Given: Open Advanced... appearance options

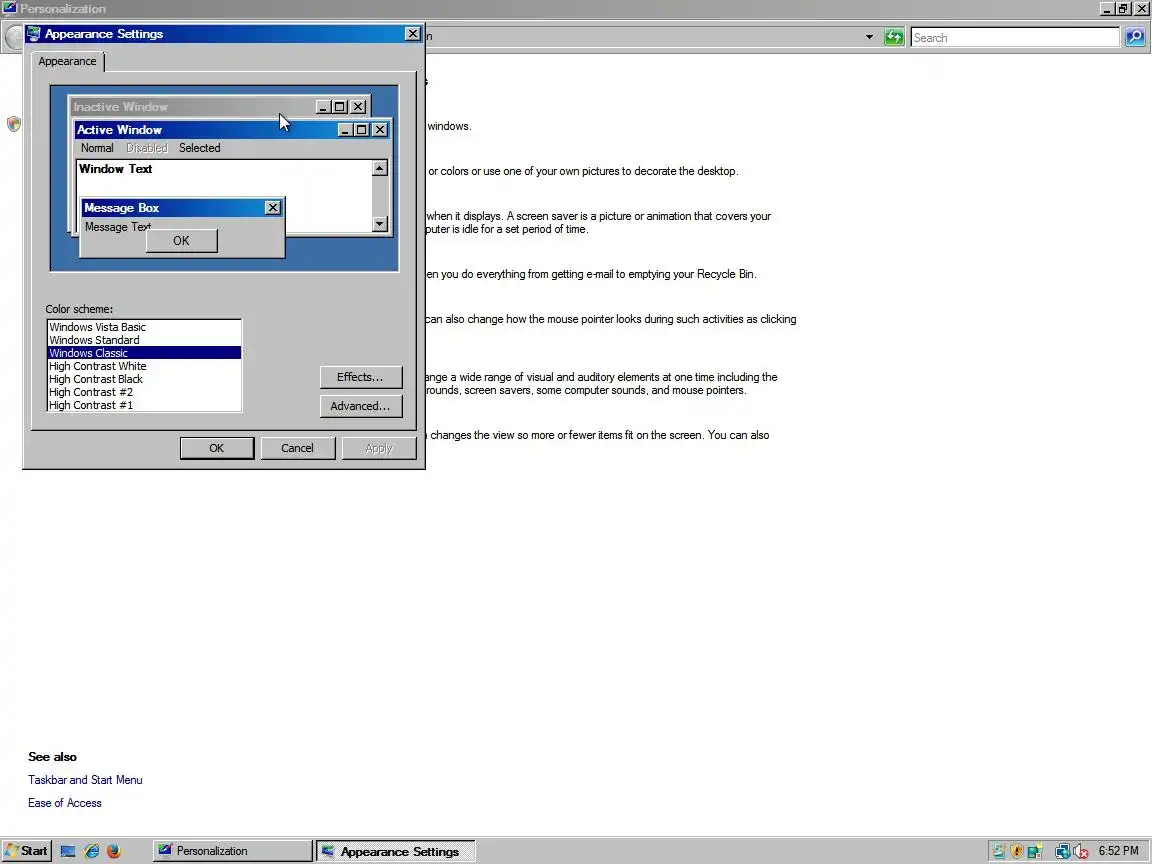Looking at the screenshot, I should click(x=361, y=406).
